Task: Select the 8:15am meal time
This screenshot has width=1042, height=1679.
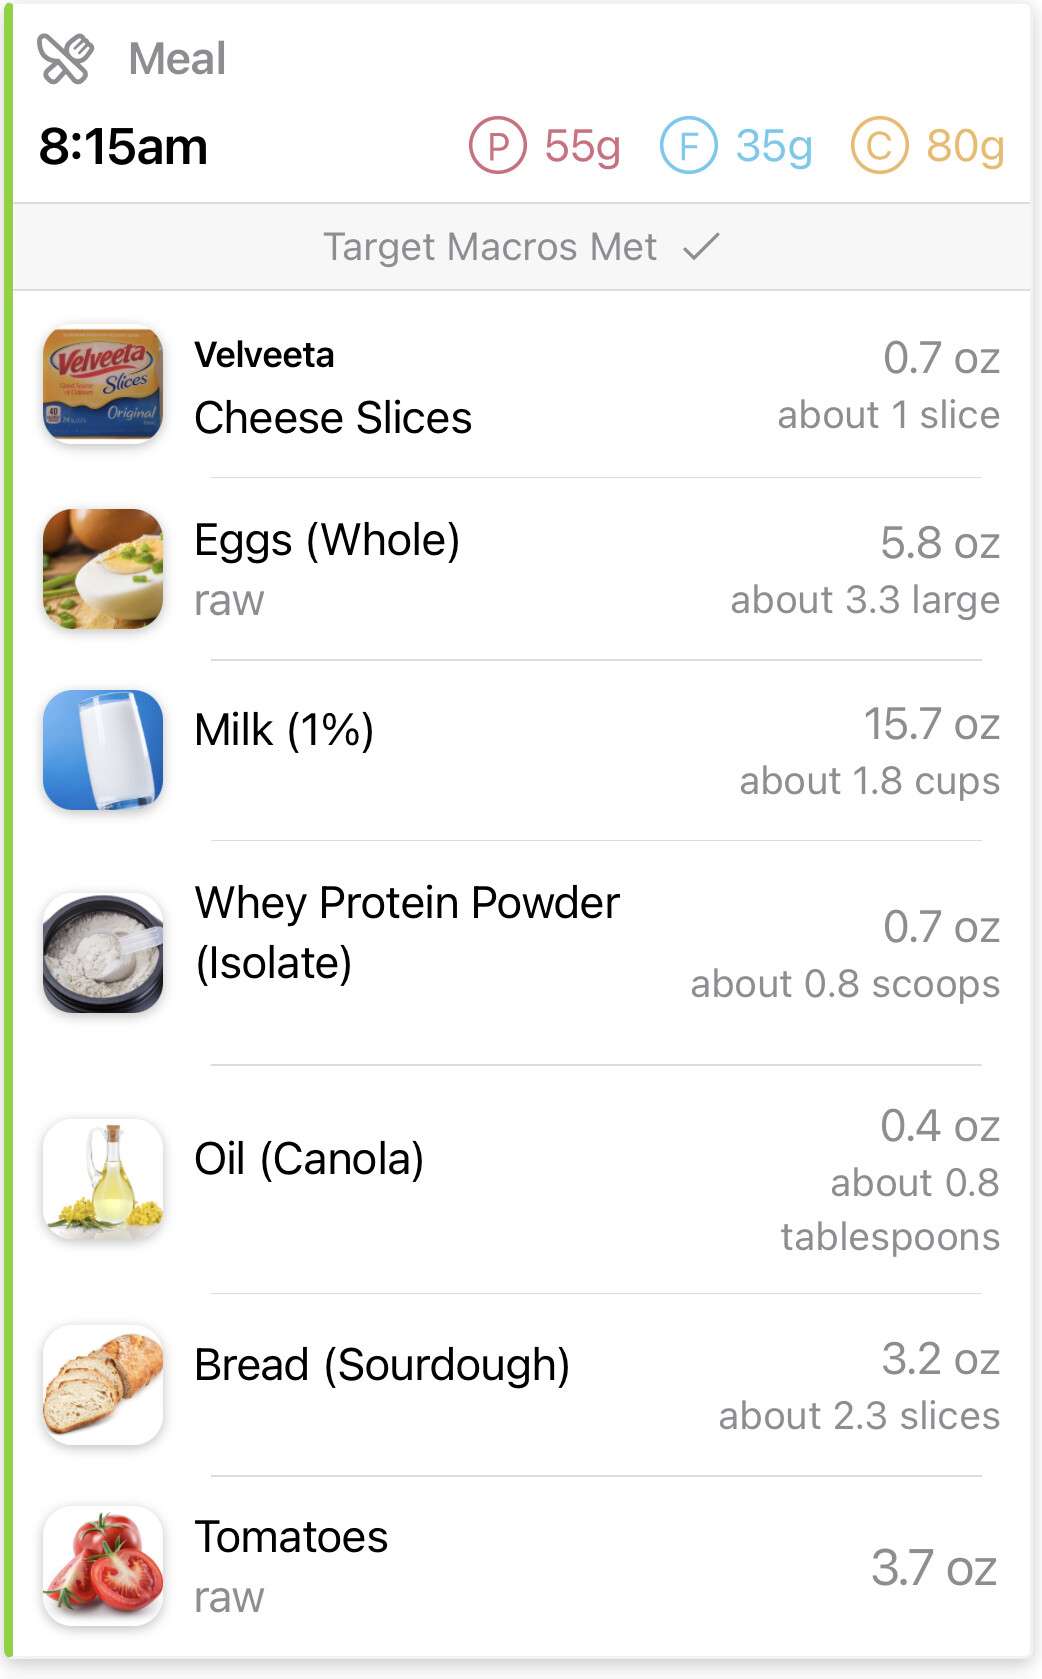Action: pyautogui.click(x=123, y=146)
